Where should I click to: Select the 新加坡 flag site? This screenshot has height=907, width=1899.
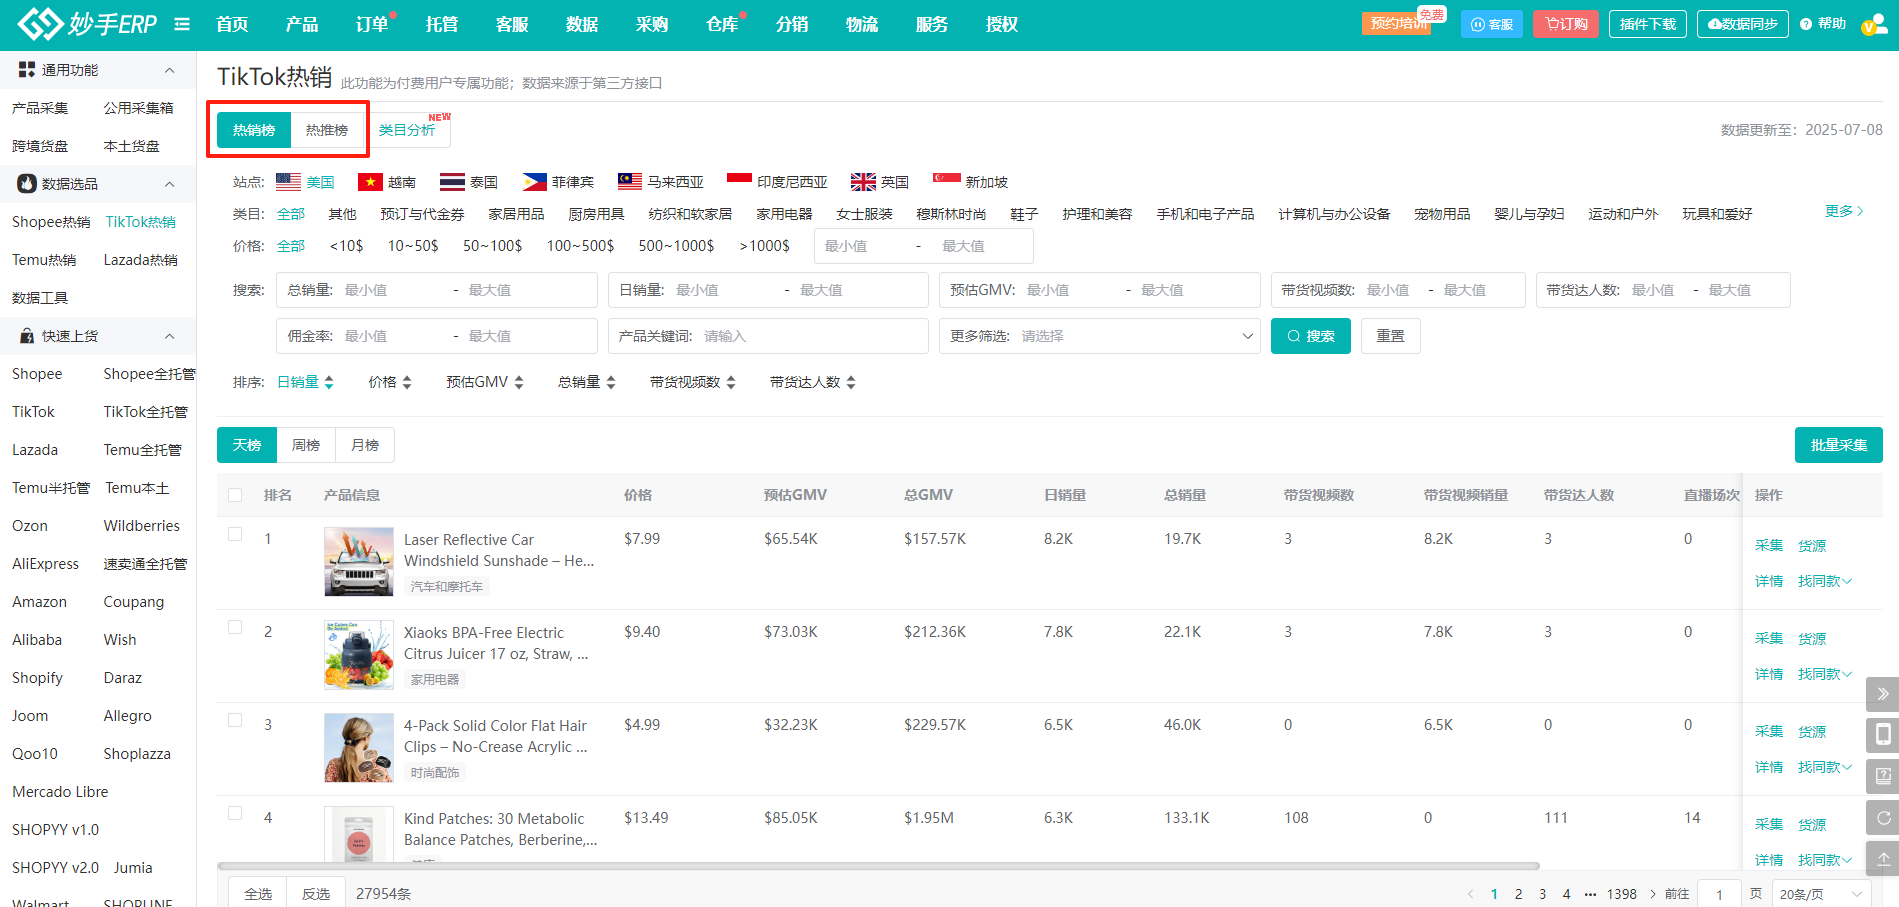970,182
